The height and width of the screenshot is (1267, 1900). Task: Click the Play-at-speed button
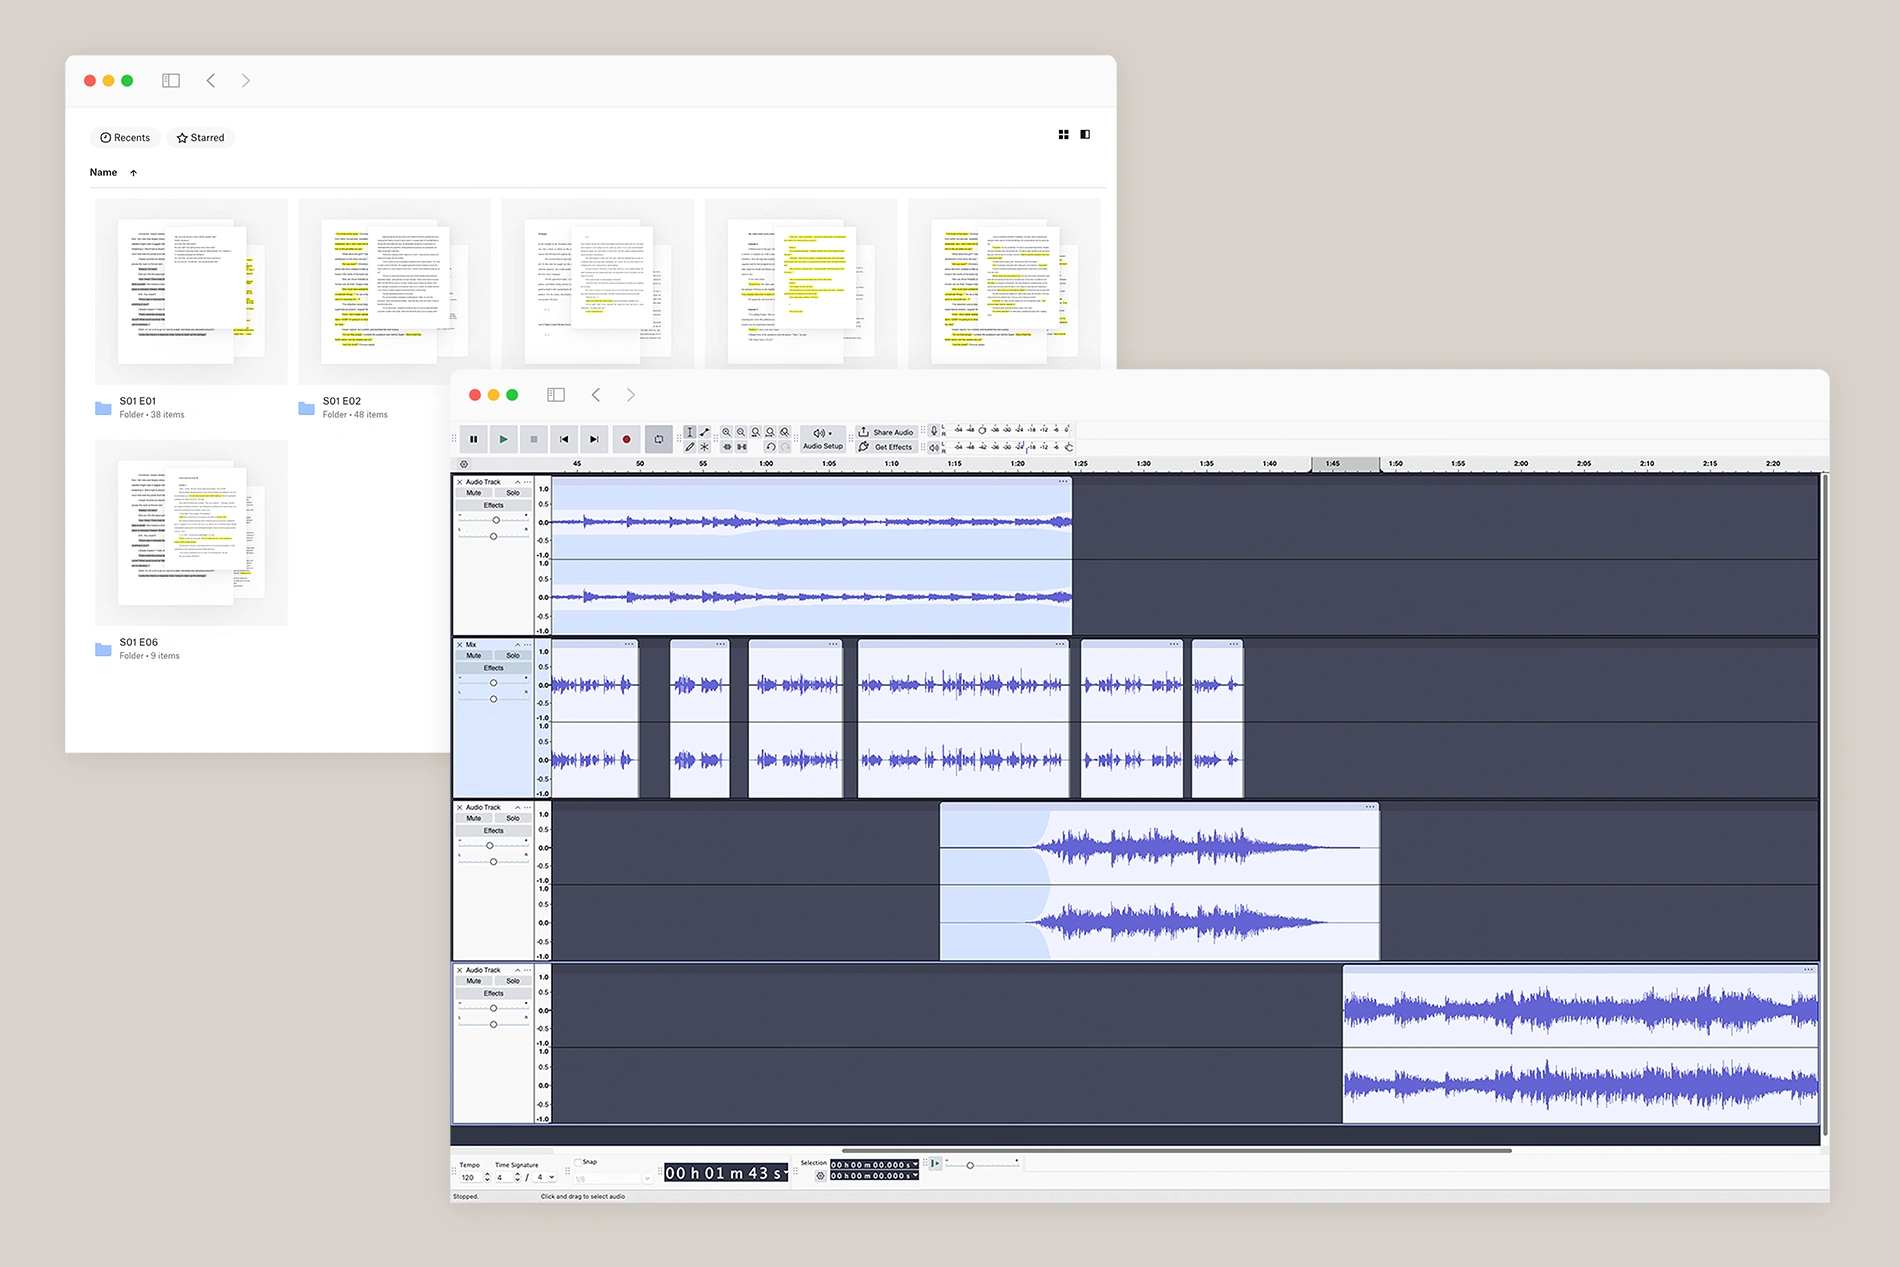pos(935,1163)
